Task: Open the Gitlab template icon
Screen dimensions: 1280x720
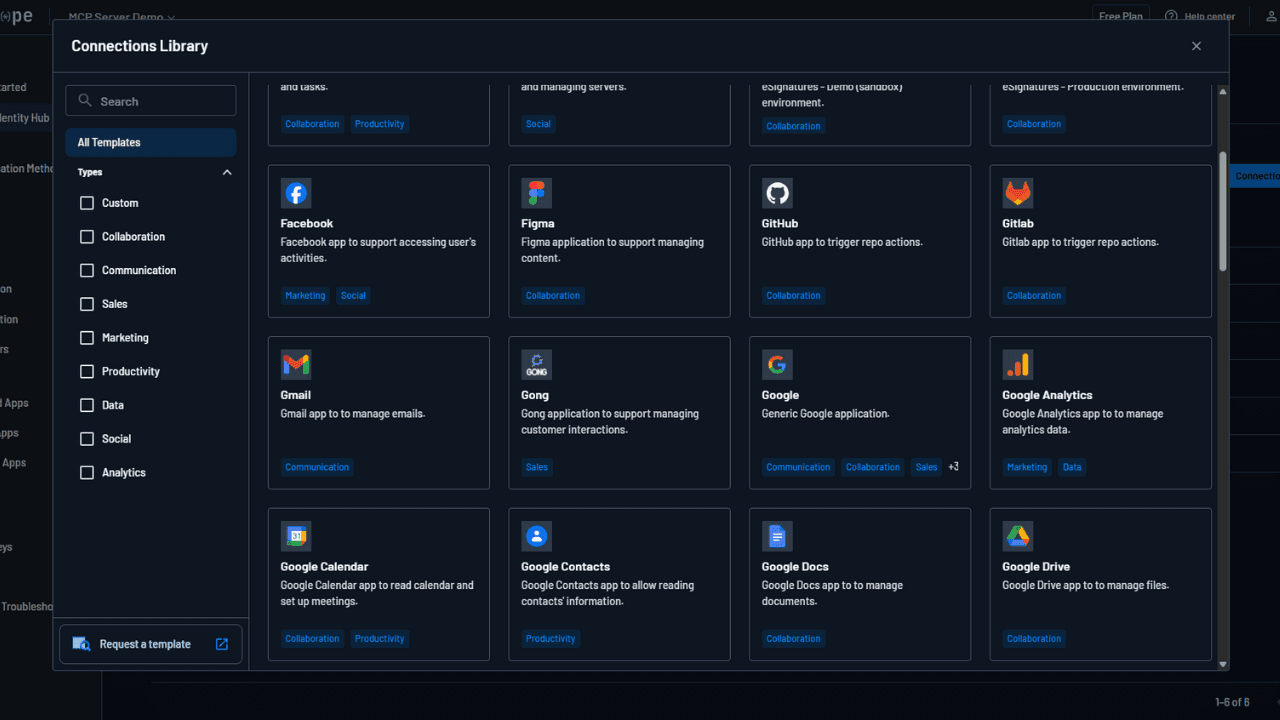Action: [x=1017, y=193]
